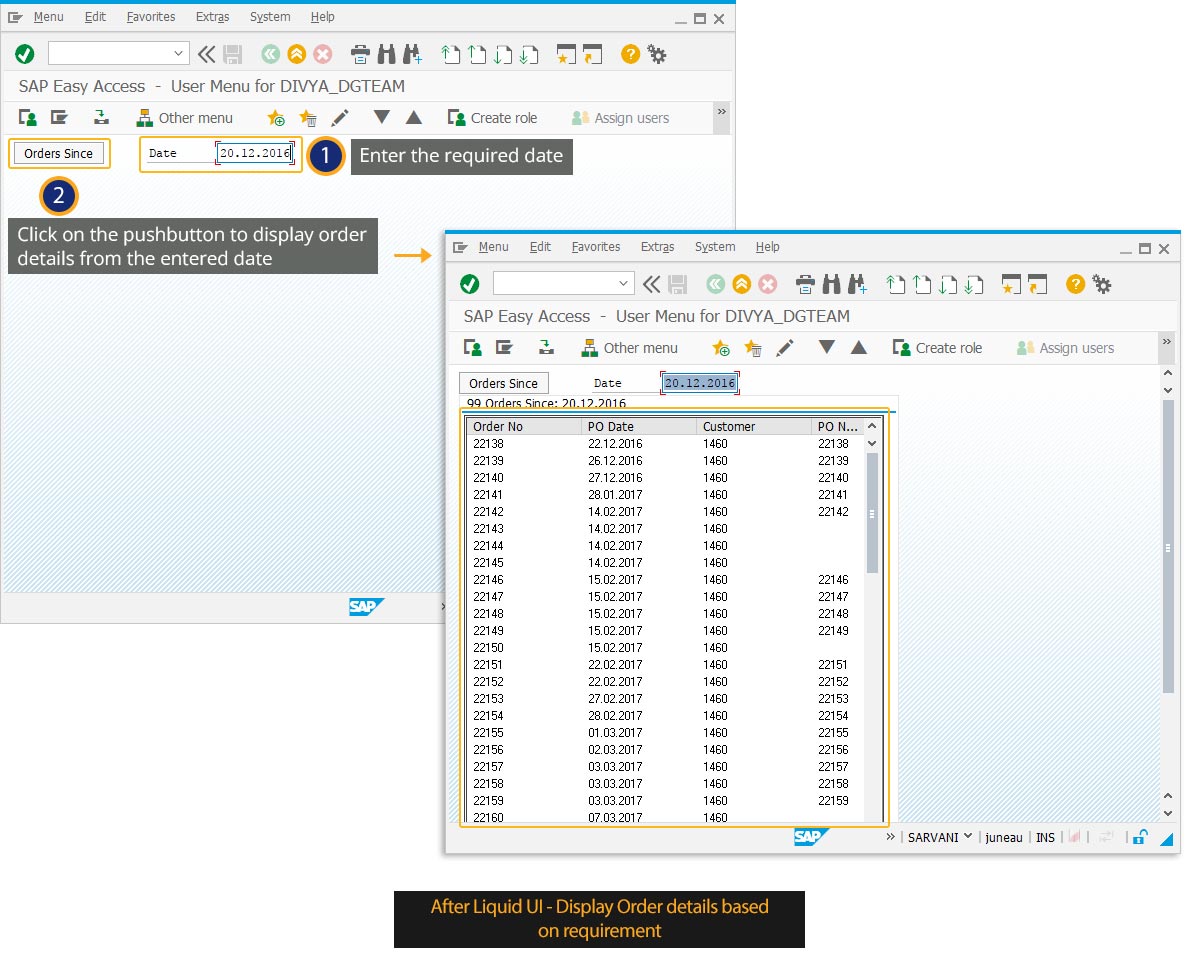Click the Print icon in the back window

click(x=360, y=54)
